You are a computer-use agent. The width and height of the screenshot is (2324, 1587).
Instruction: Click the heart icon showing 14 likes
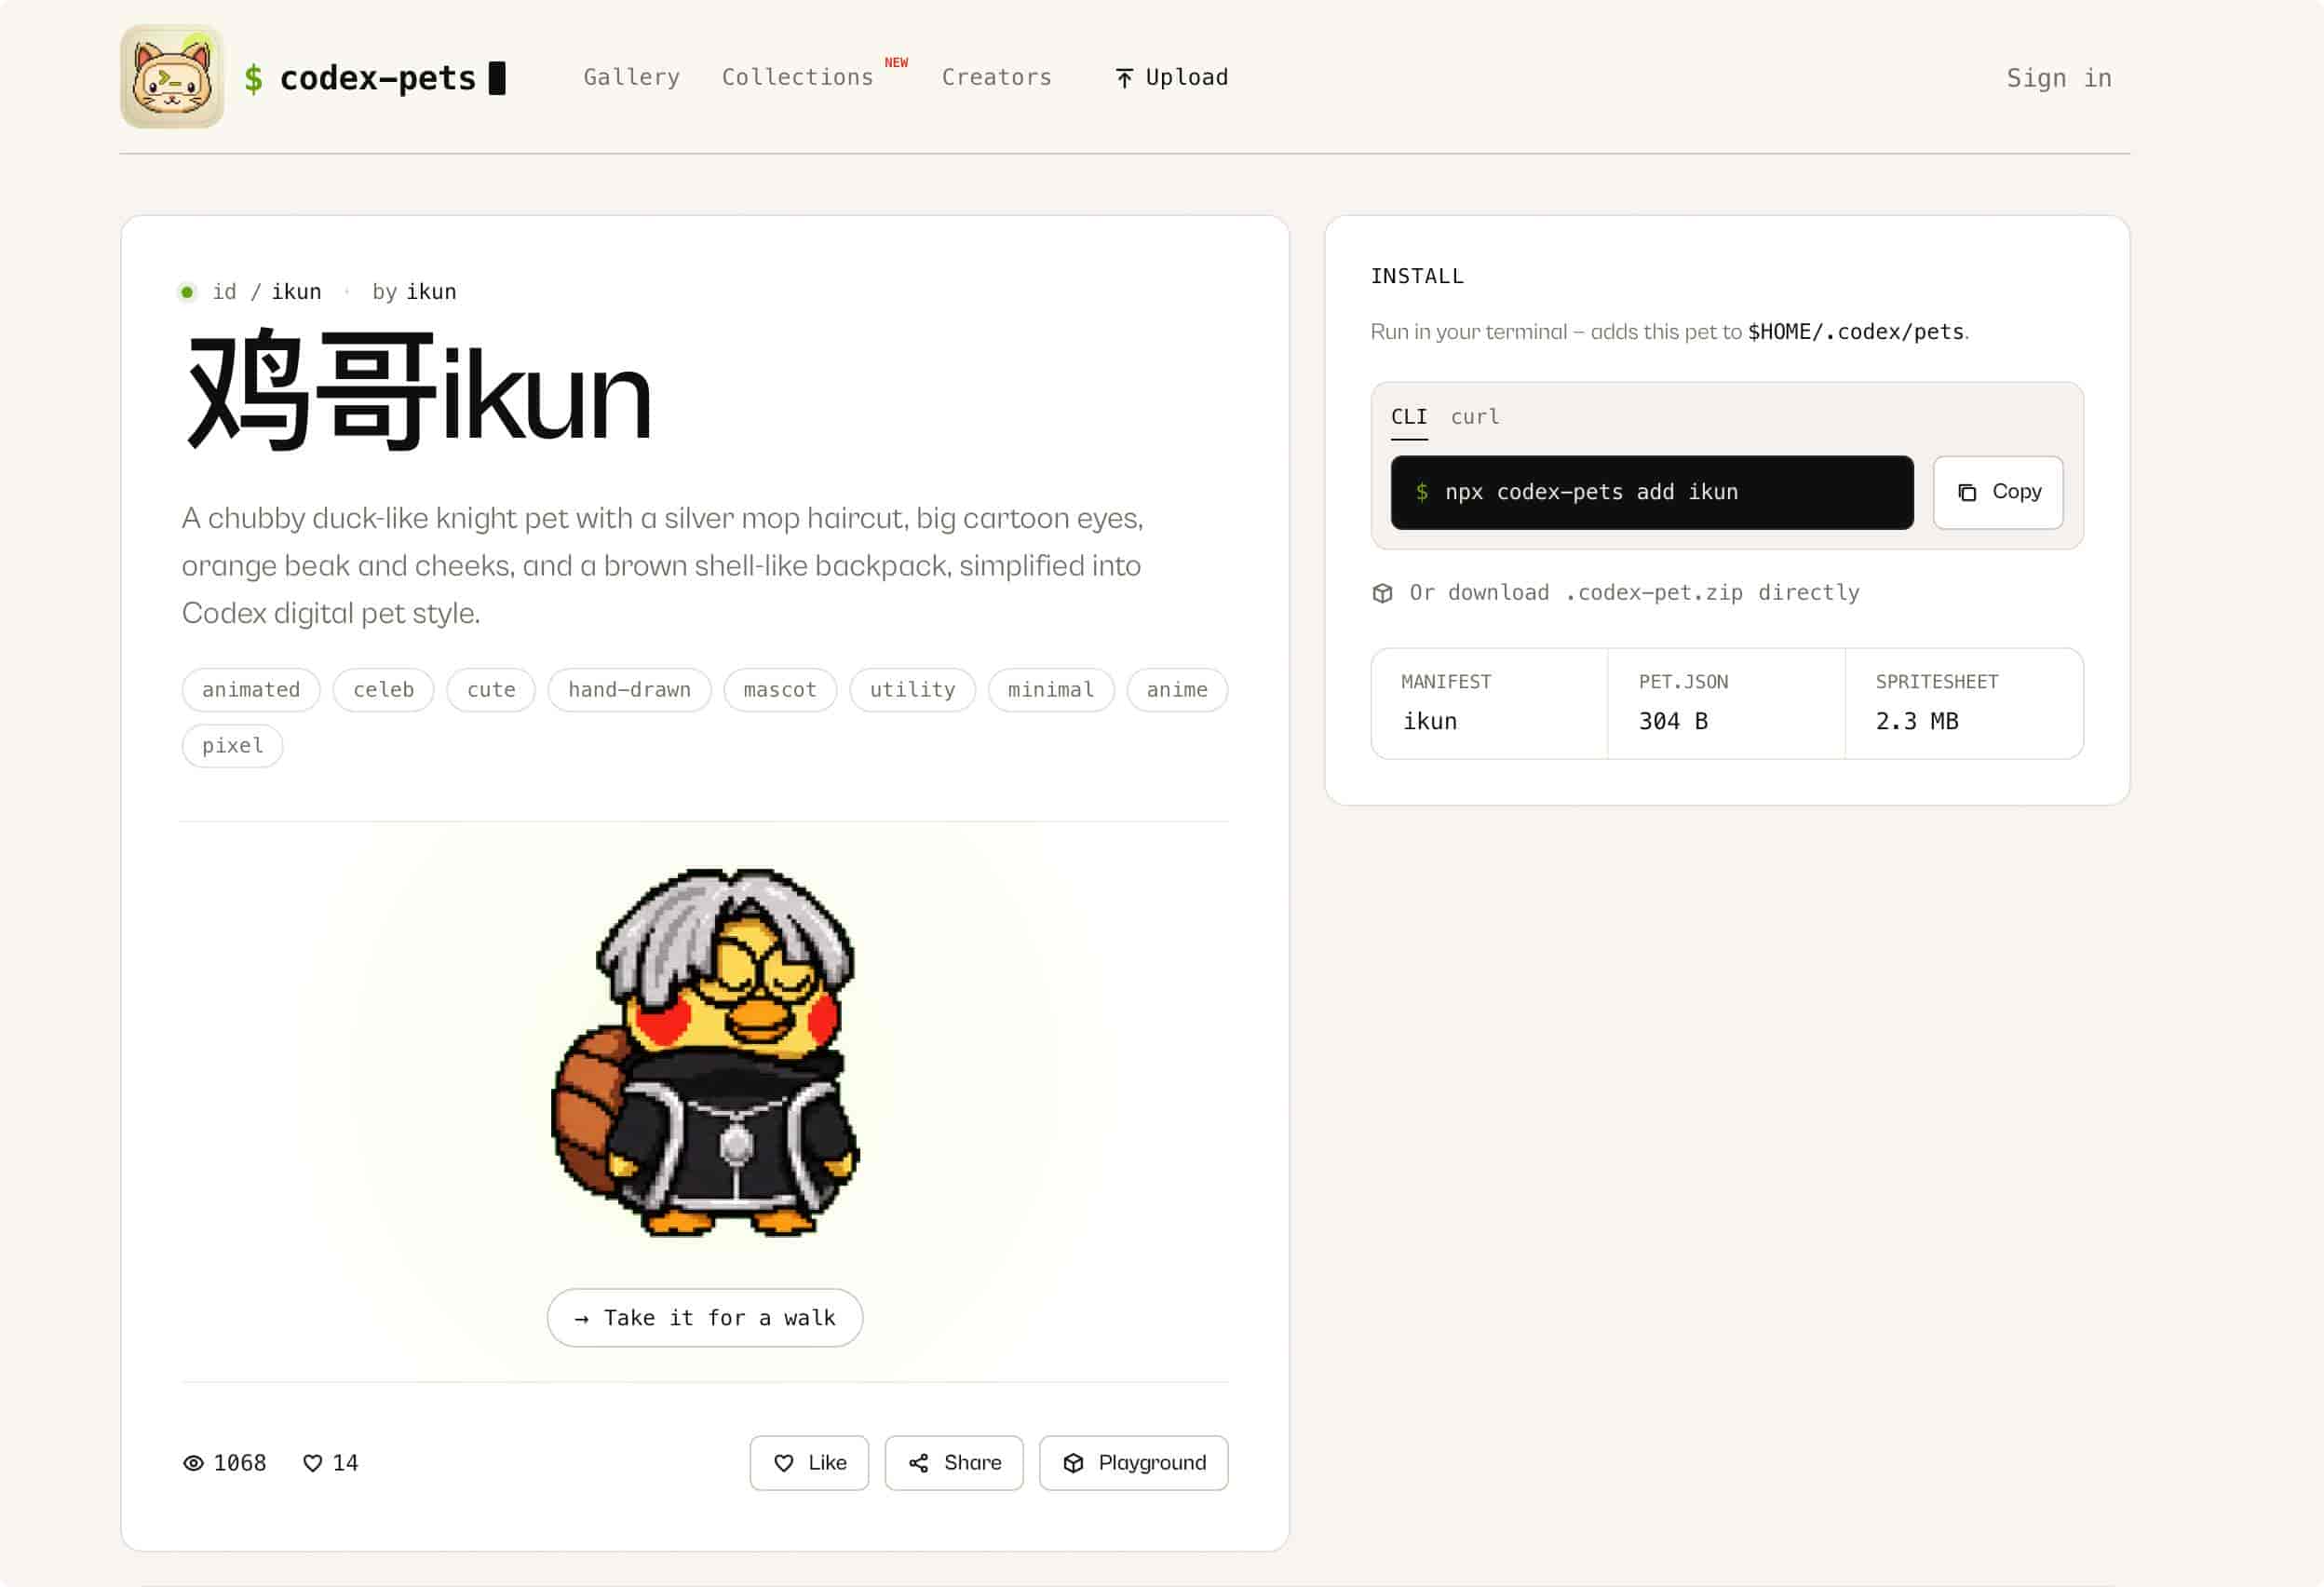point(313,1463)
